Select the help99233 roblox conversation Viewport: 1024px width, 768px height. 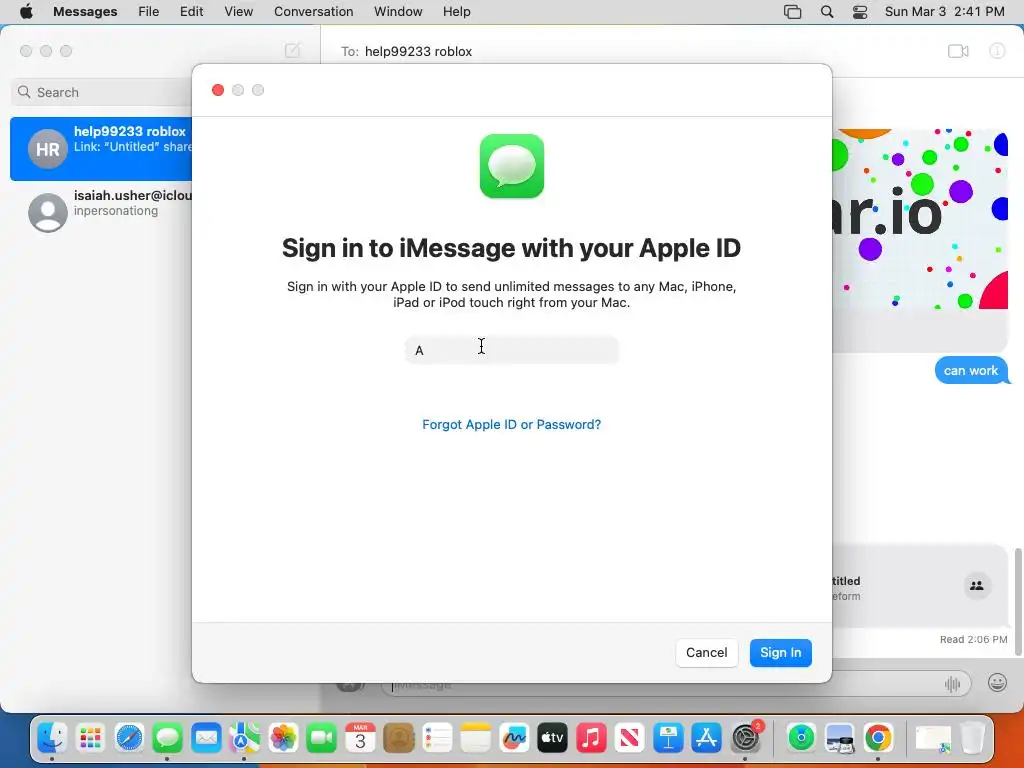(x=101, y=149)
